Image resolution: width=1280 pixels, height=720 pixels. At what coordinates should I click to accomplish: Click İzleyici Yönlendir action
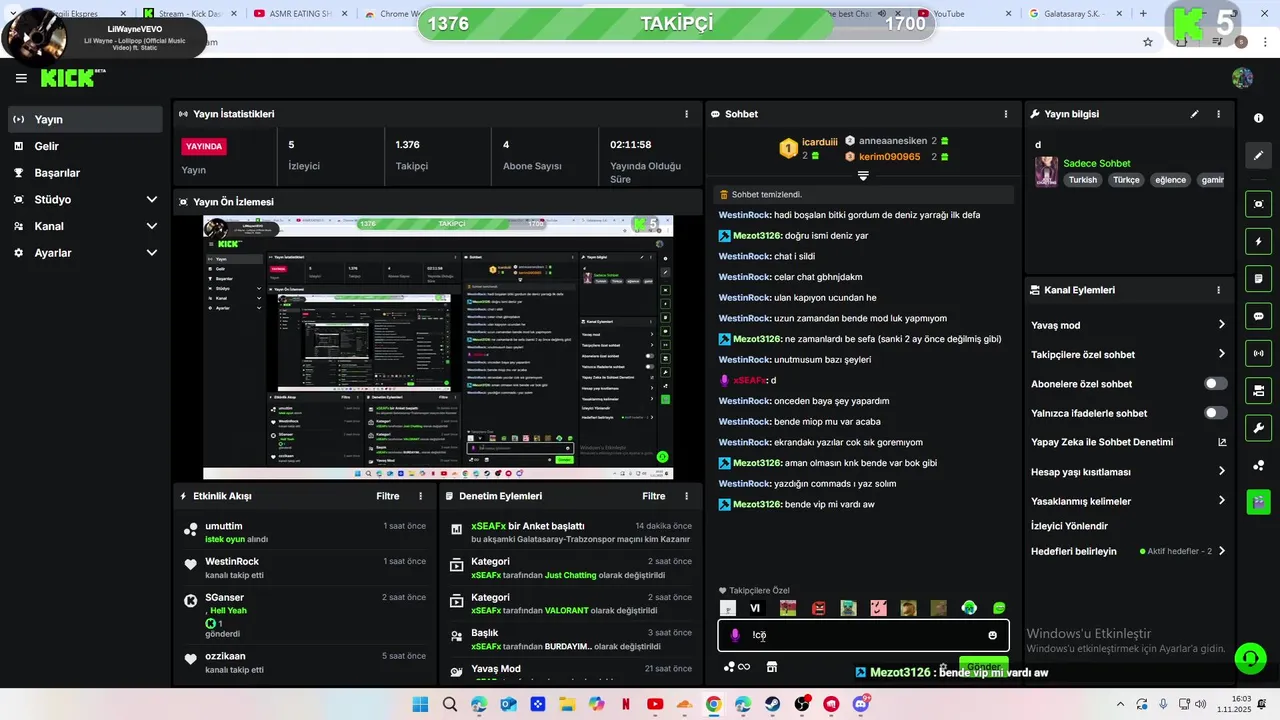[x=1069, y=526]
